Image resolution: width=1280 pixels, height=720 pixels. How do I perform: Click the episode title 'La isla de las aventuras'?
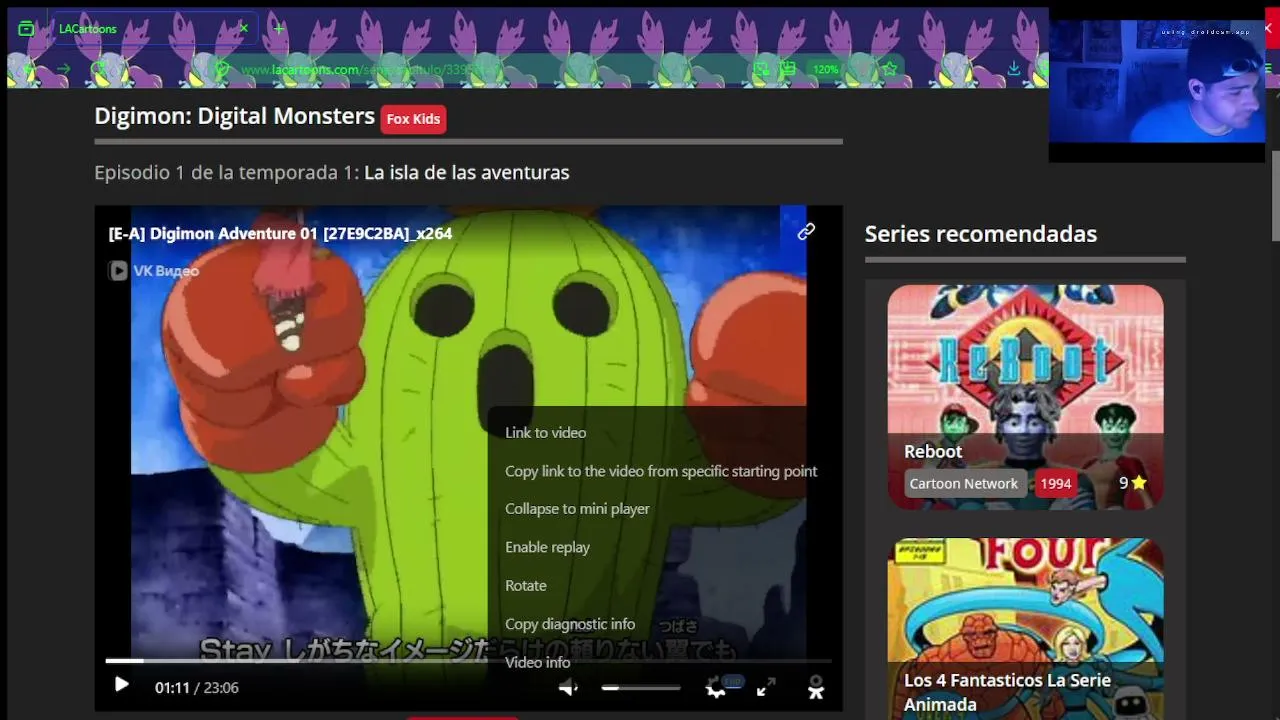467,172
